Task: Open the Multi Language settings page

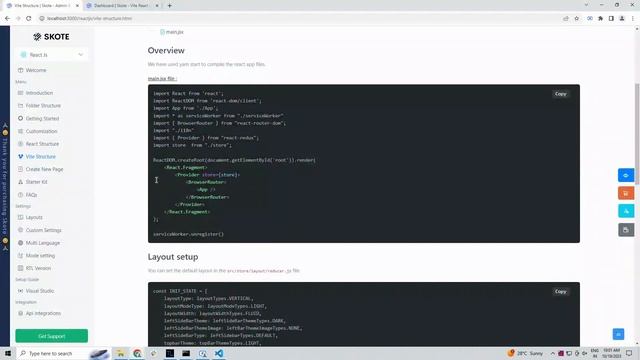Action: (x=43, y=243)
